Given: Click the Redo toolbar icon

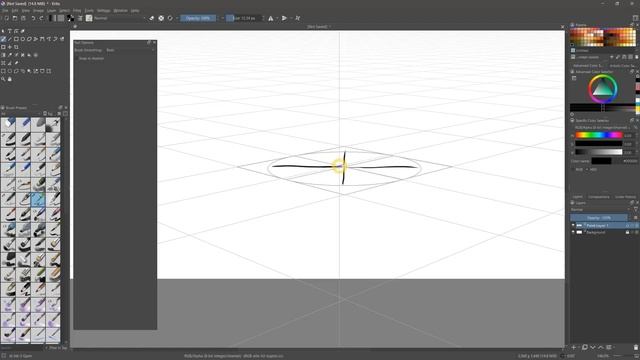Looking at the screenshot, I should pos(41,18).
